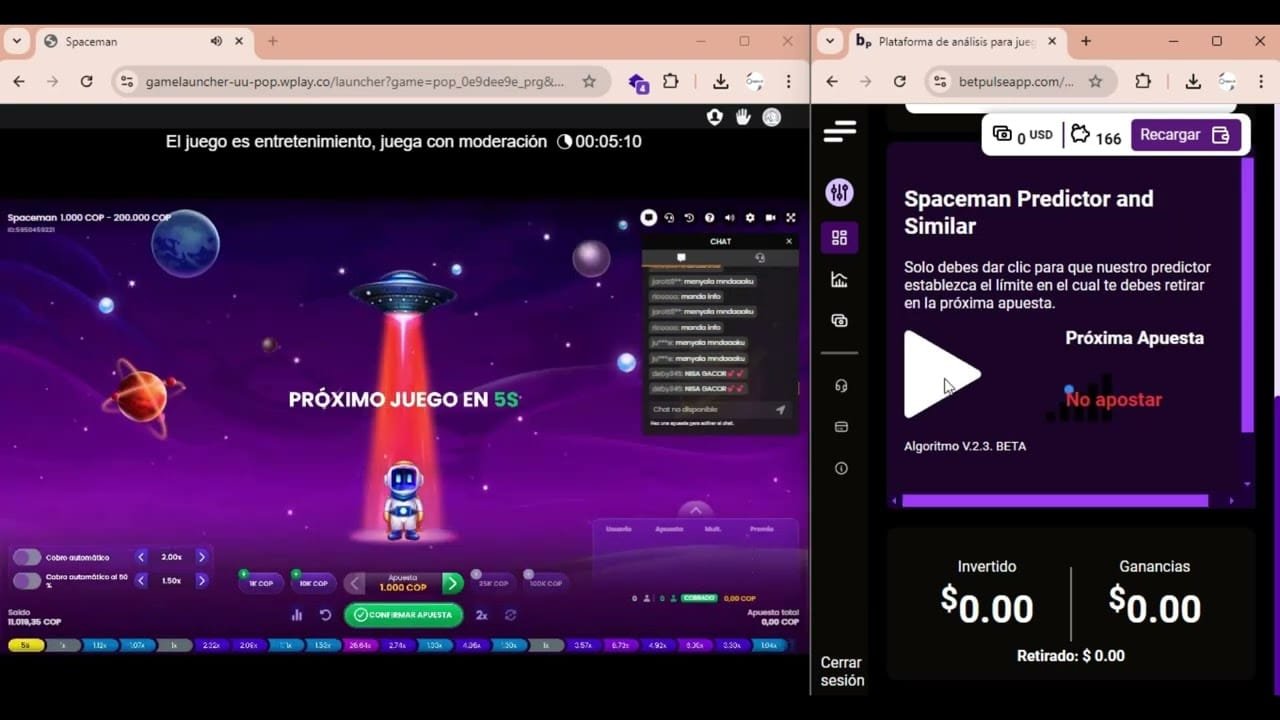Open the statistics bar chart icon near bet
1280x720 pixels.
coord(297,615)
